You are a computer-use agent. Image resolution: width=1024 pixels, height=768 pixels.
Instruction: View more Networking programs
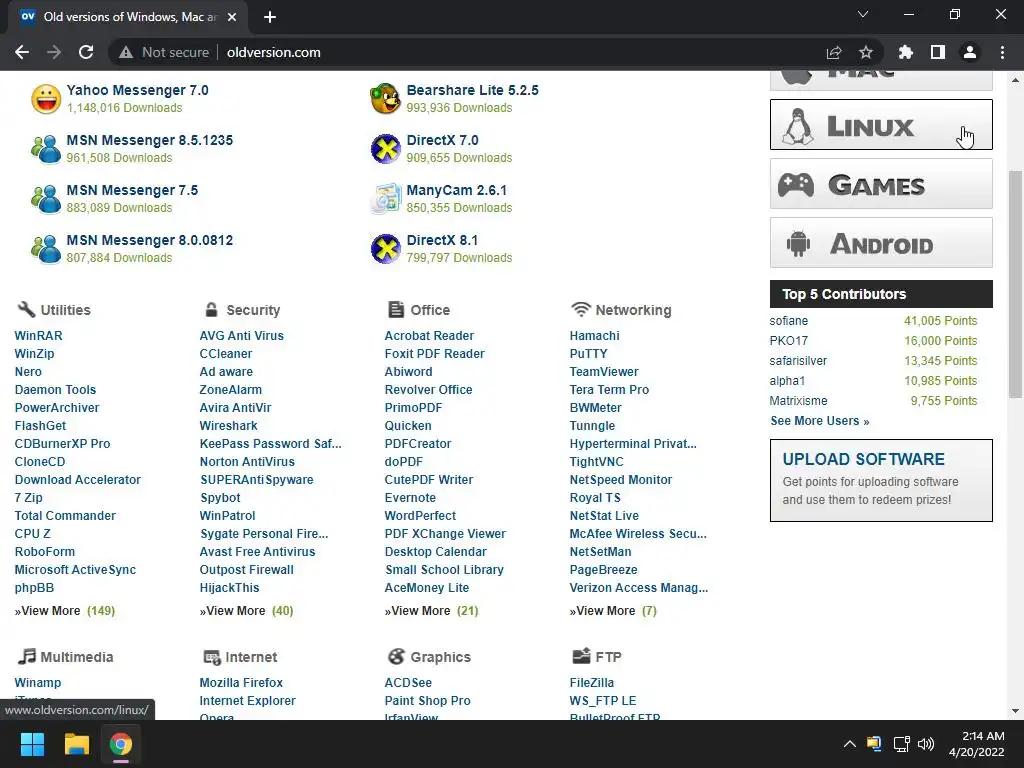click(x=613, y=611)
